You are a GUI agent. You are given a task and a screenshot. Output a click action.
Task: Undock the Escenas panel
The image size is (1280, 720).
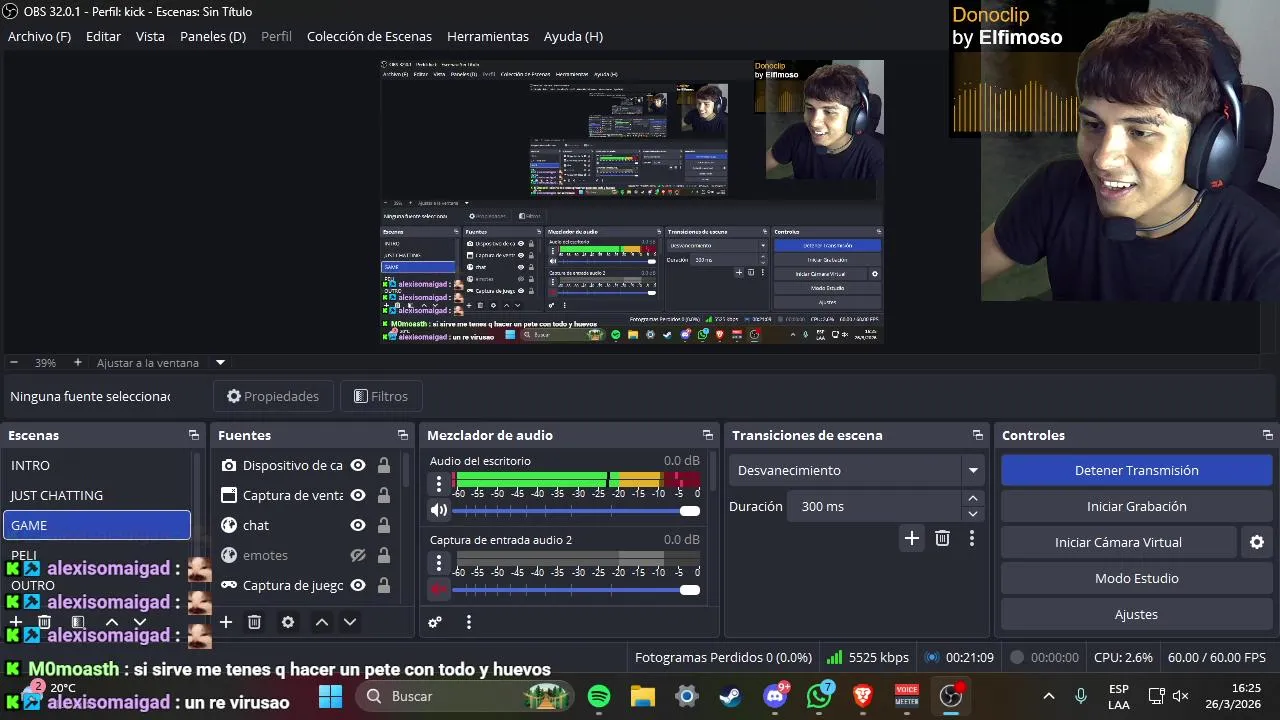193,435
